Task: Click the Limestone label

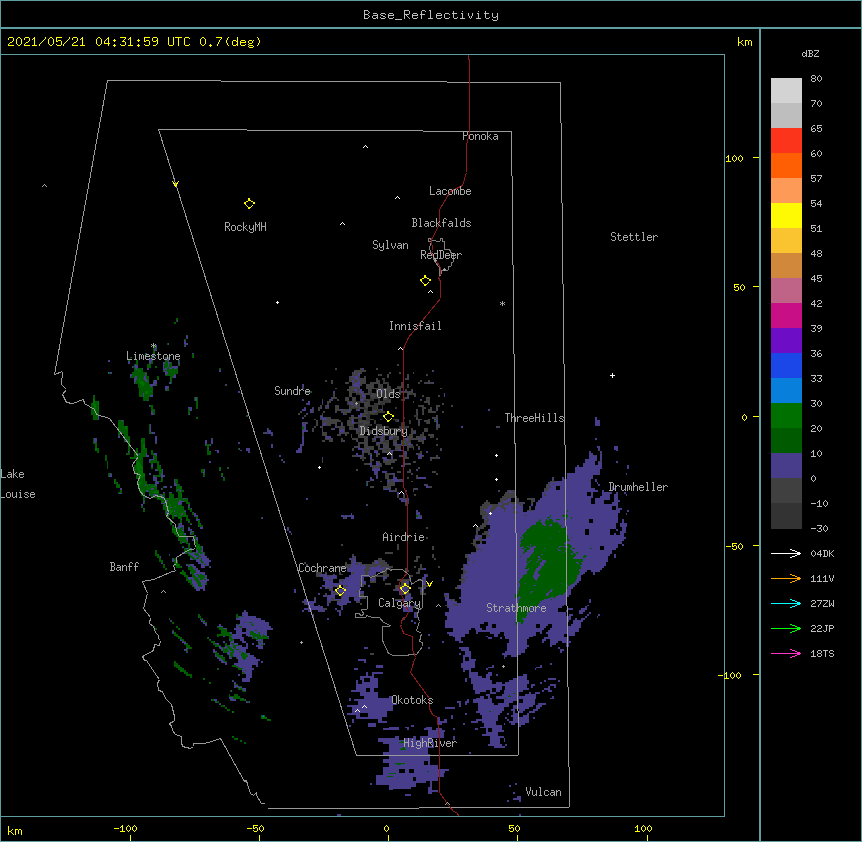Action: [x=153, y=356]
